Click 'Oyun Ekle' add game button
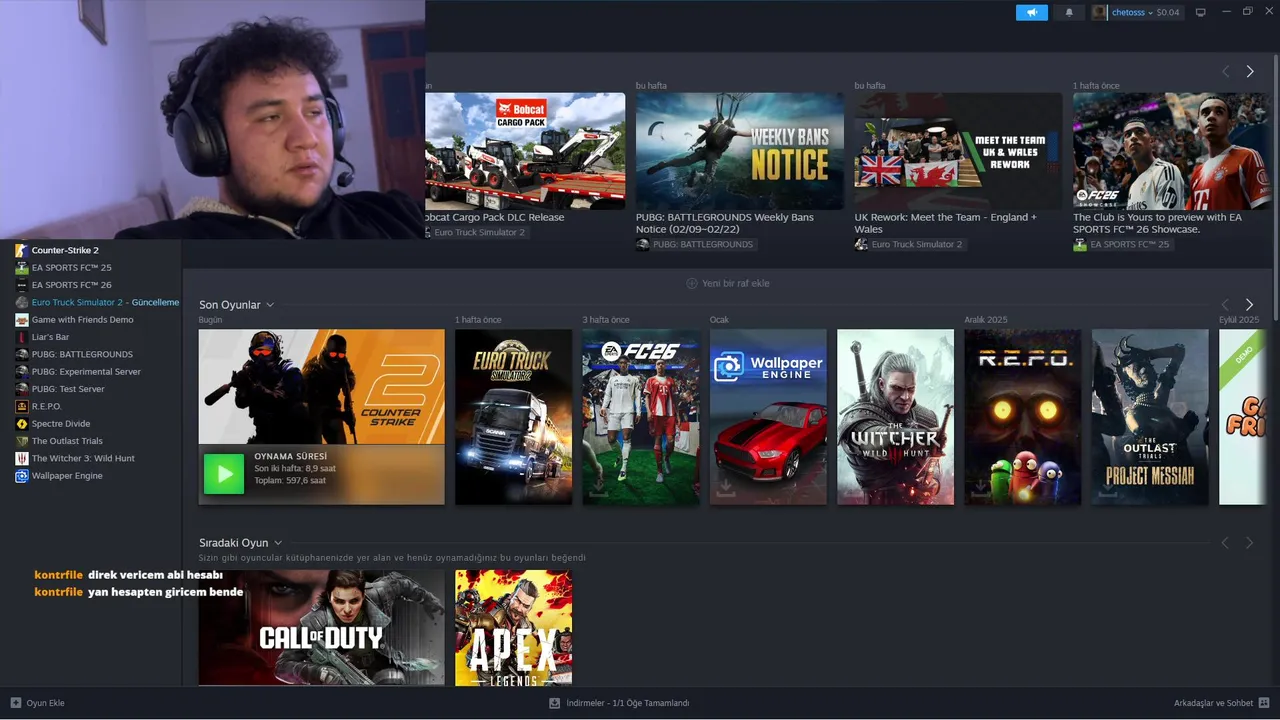Image resolution: width=1280 pixels, height=720 pixels. pos(37,703)
